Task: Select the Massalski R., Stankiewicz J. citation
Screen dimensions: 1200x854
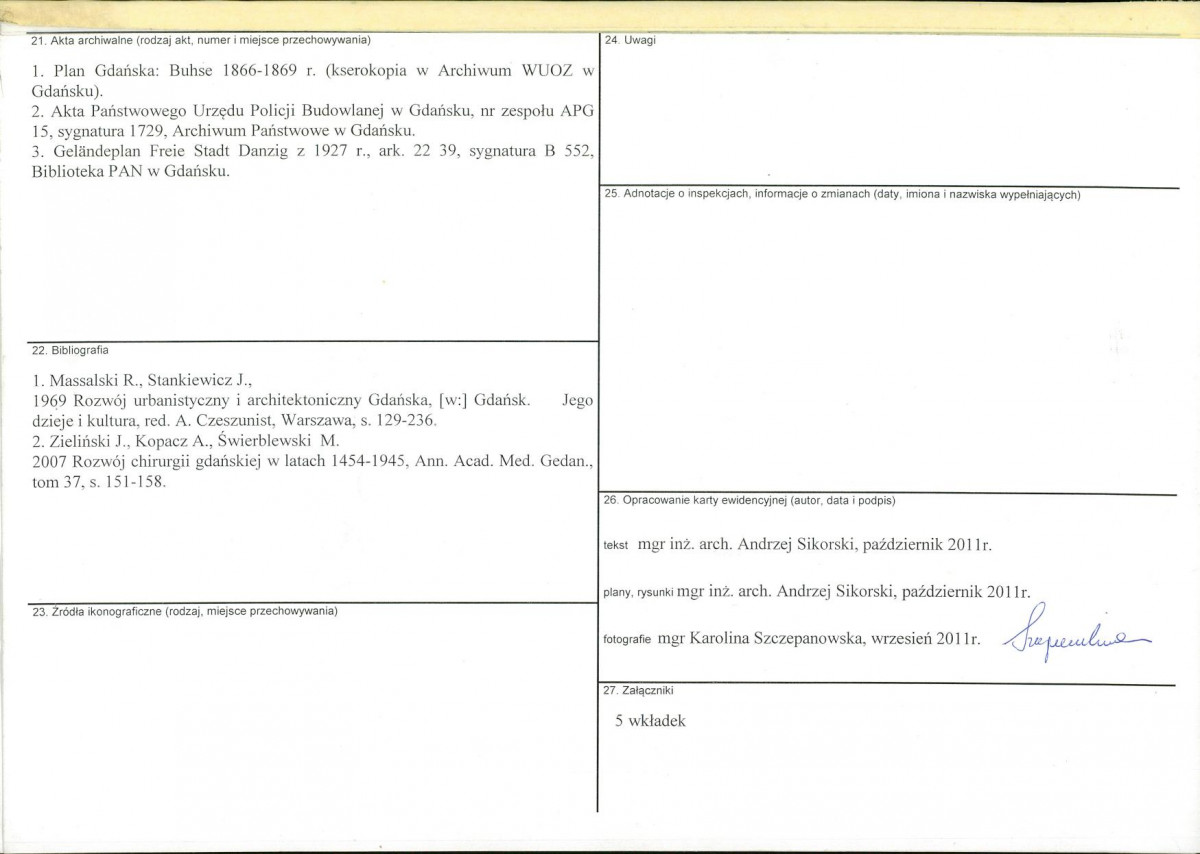Action: [147, 380]
